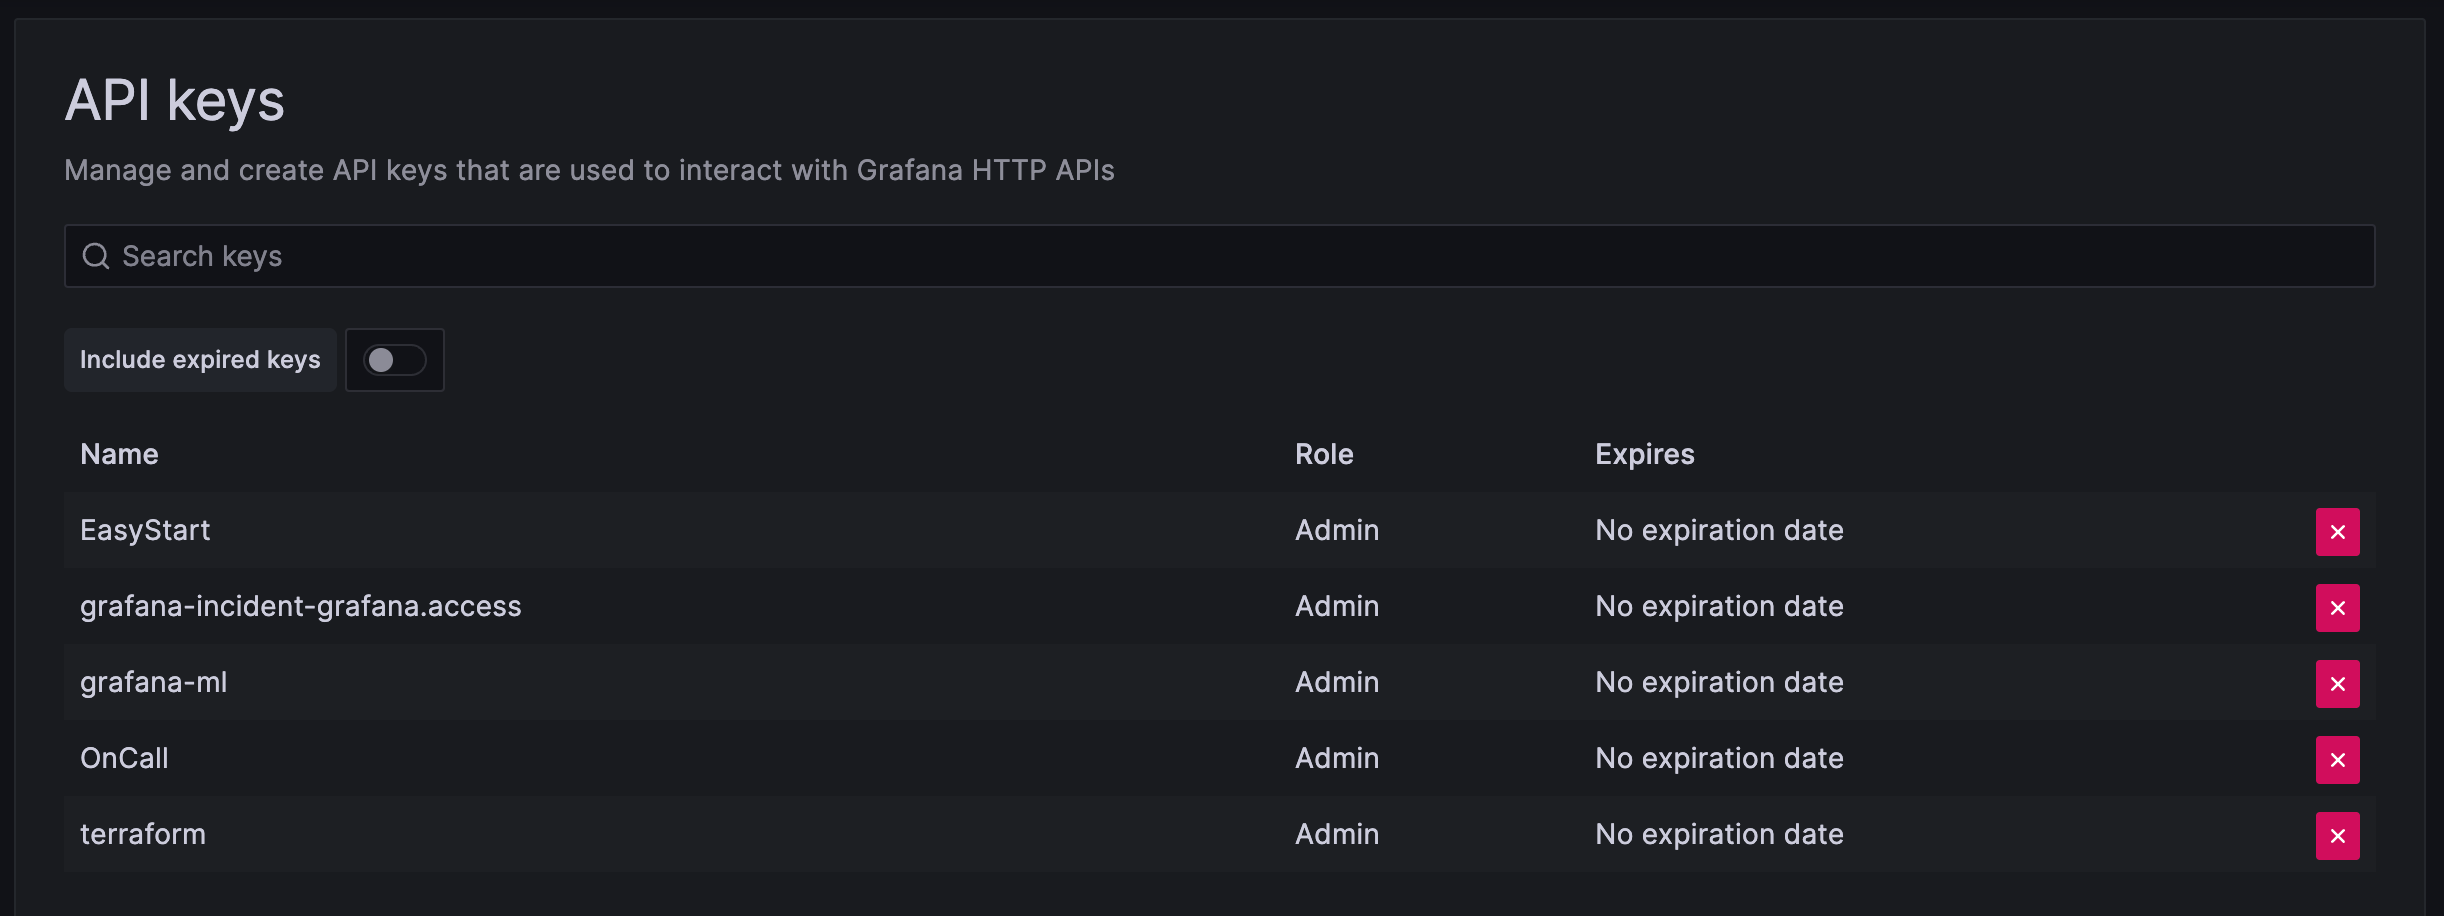Click EasyStart's 'No expiration date' text
Image resolution: width=2444 pixels, height=916 pixels.
coord(1718,530)
